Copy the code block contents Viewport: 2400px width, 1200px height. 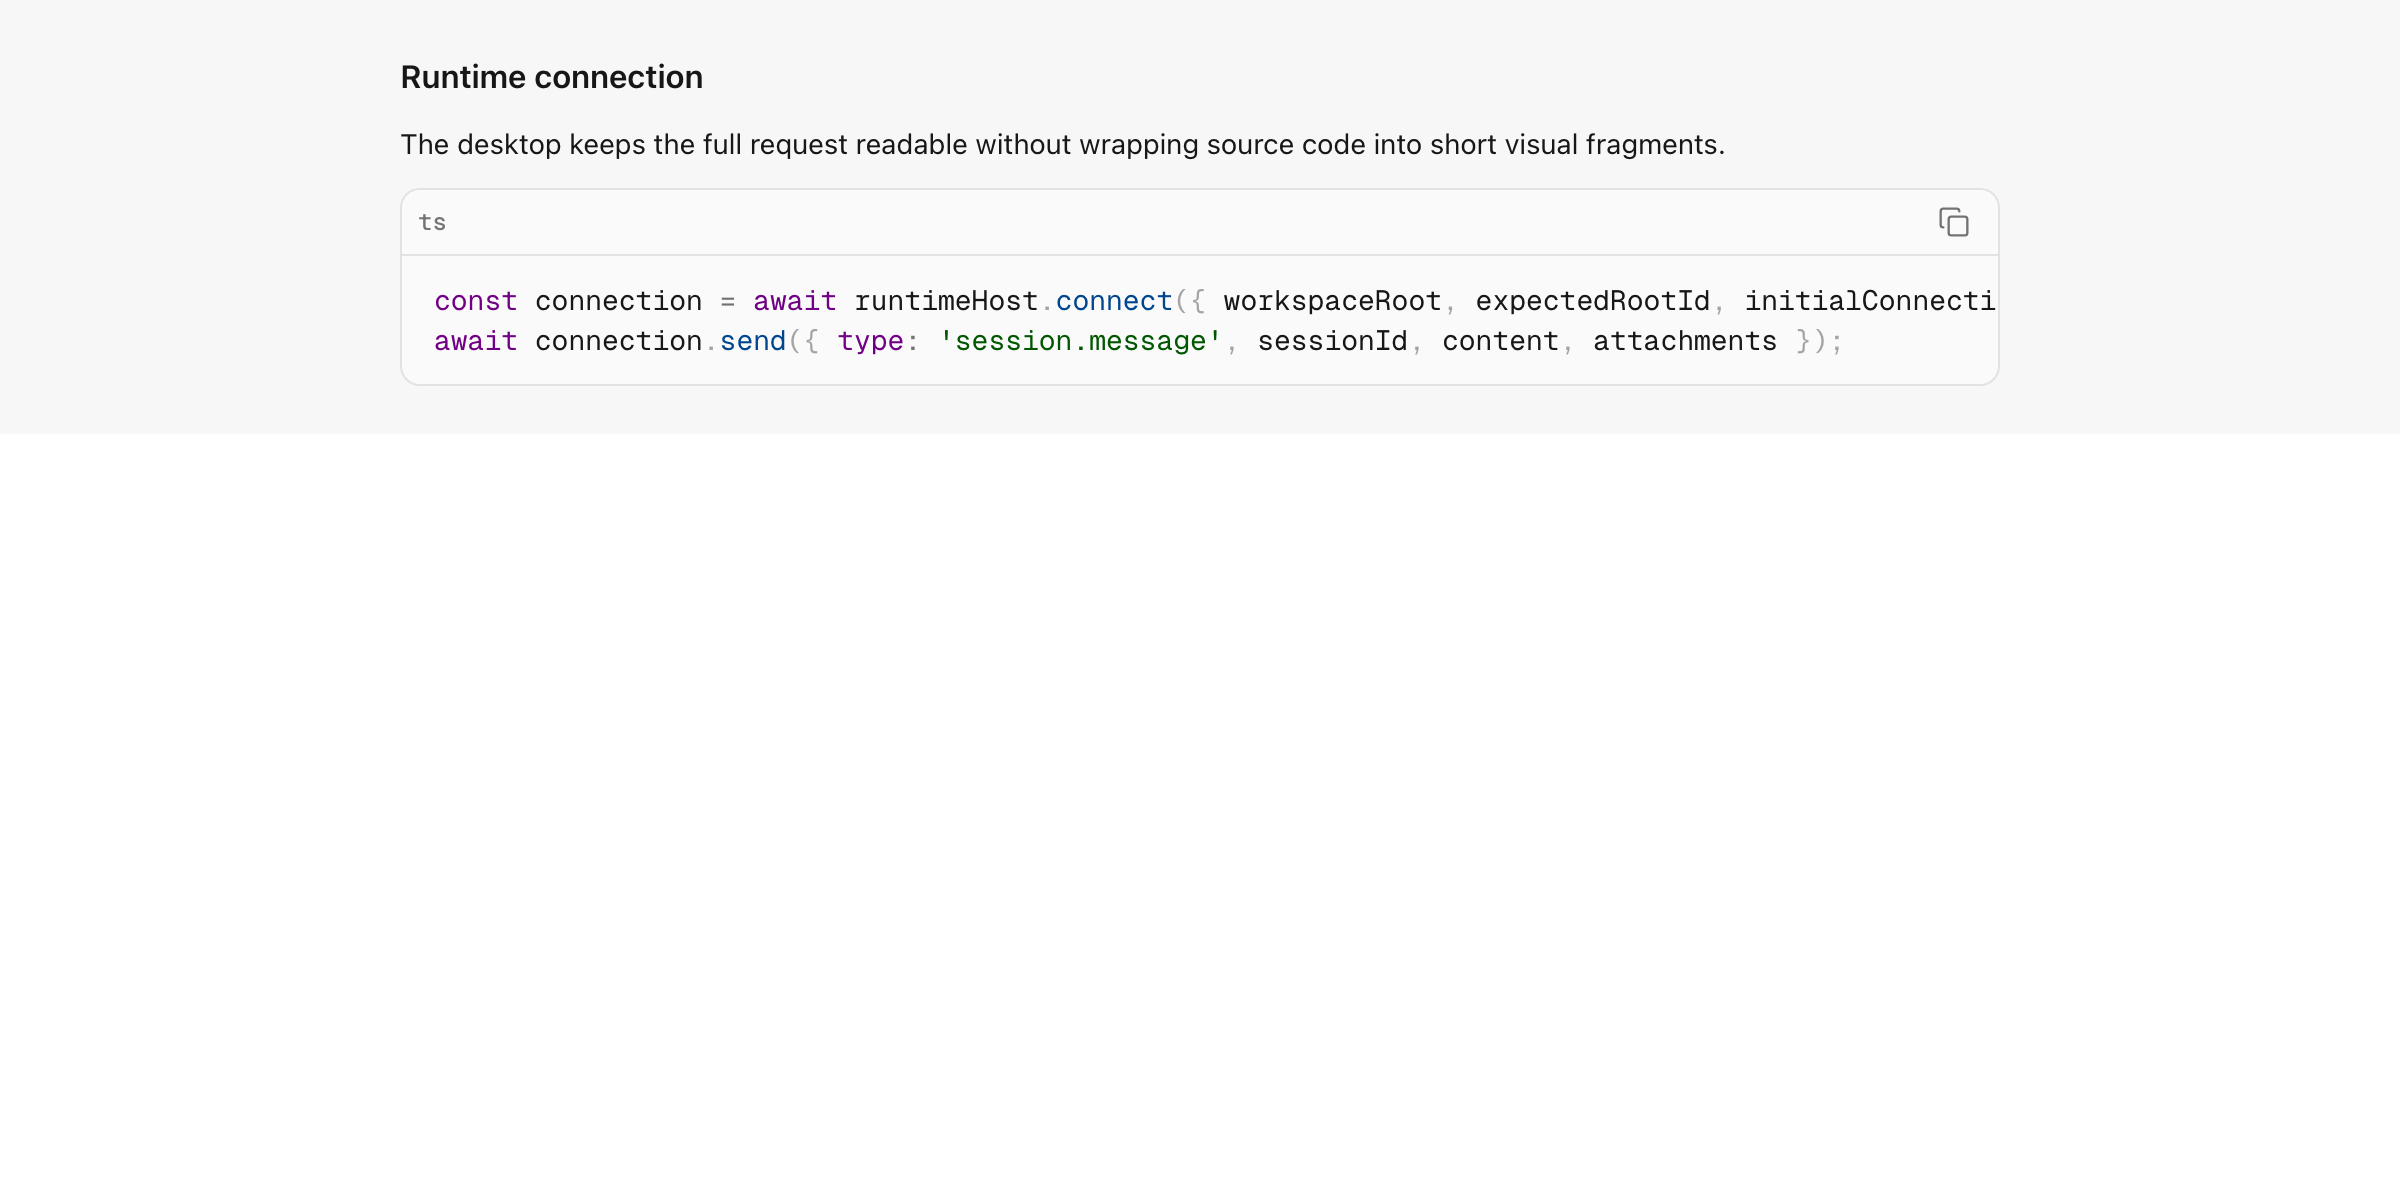pos(1953,222)
